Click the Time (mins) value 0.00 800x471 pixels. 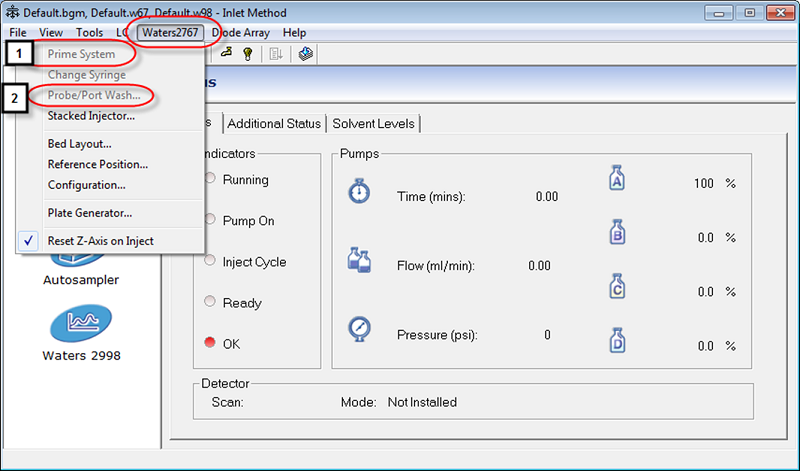coord(546,196)
